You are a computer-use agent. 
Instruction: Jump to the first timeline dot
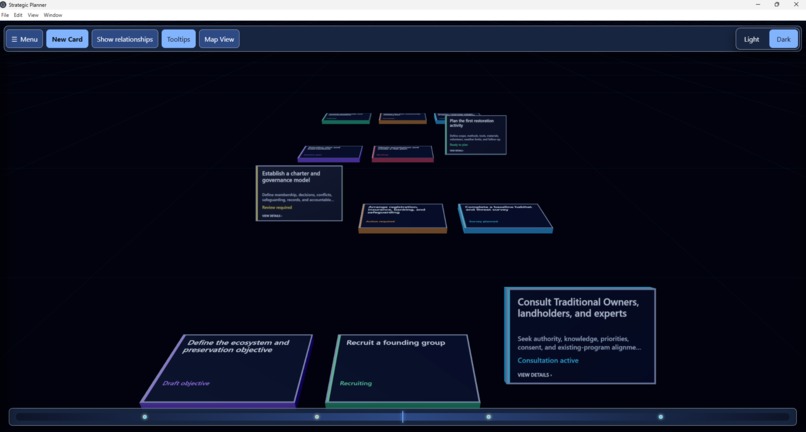coord(144,417)
